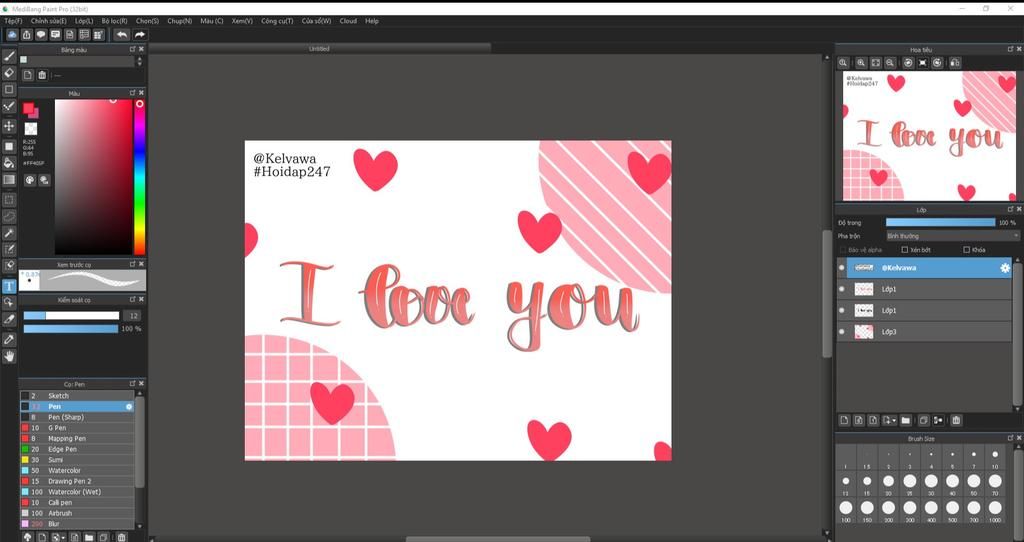The width and height of the screenshot is (1024, 542).
Task: Open the Lớp(L) menu
Action: (84, 21)
